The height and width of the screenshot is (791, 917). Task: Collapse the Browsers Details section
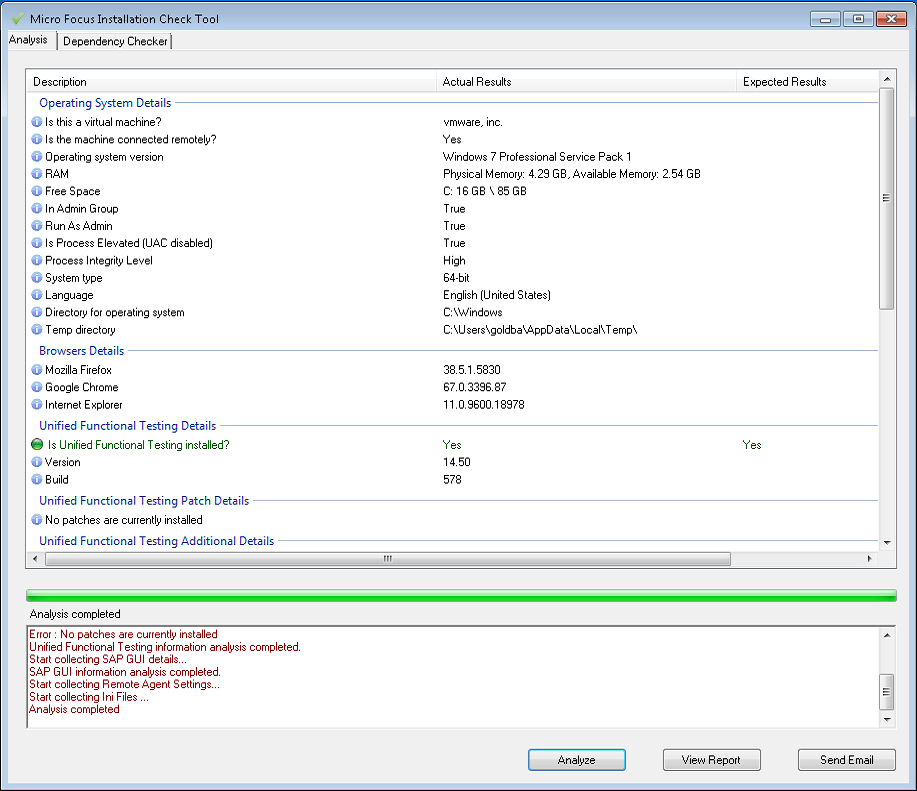click(80, 350)
